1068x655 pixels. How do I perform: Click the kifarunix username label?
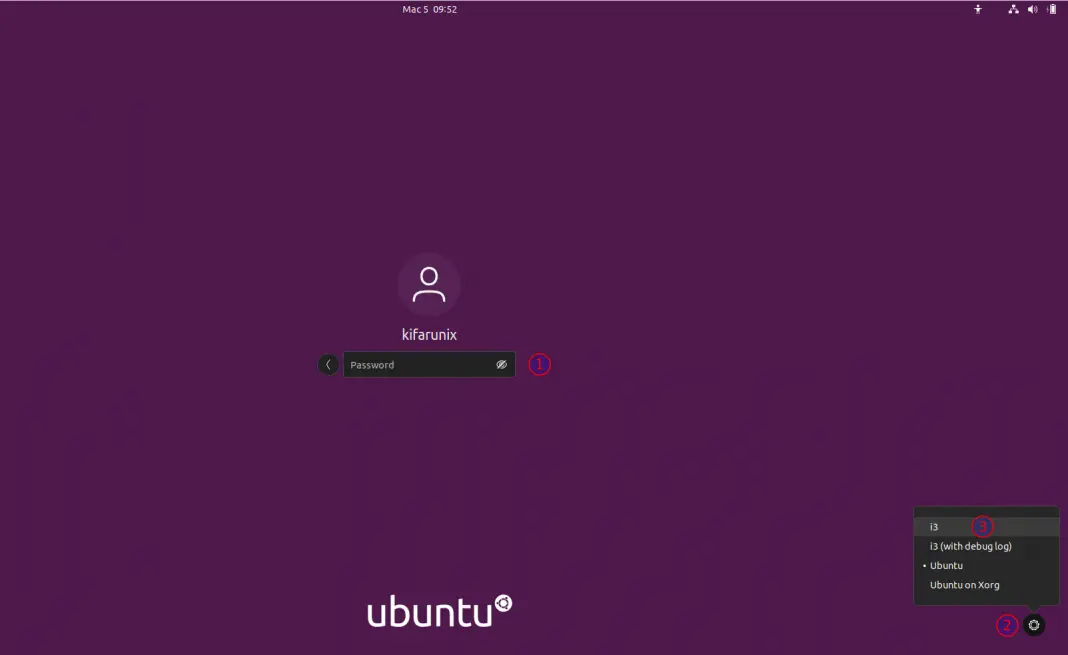tap(428, 335)
